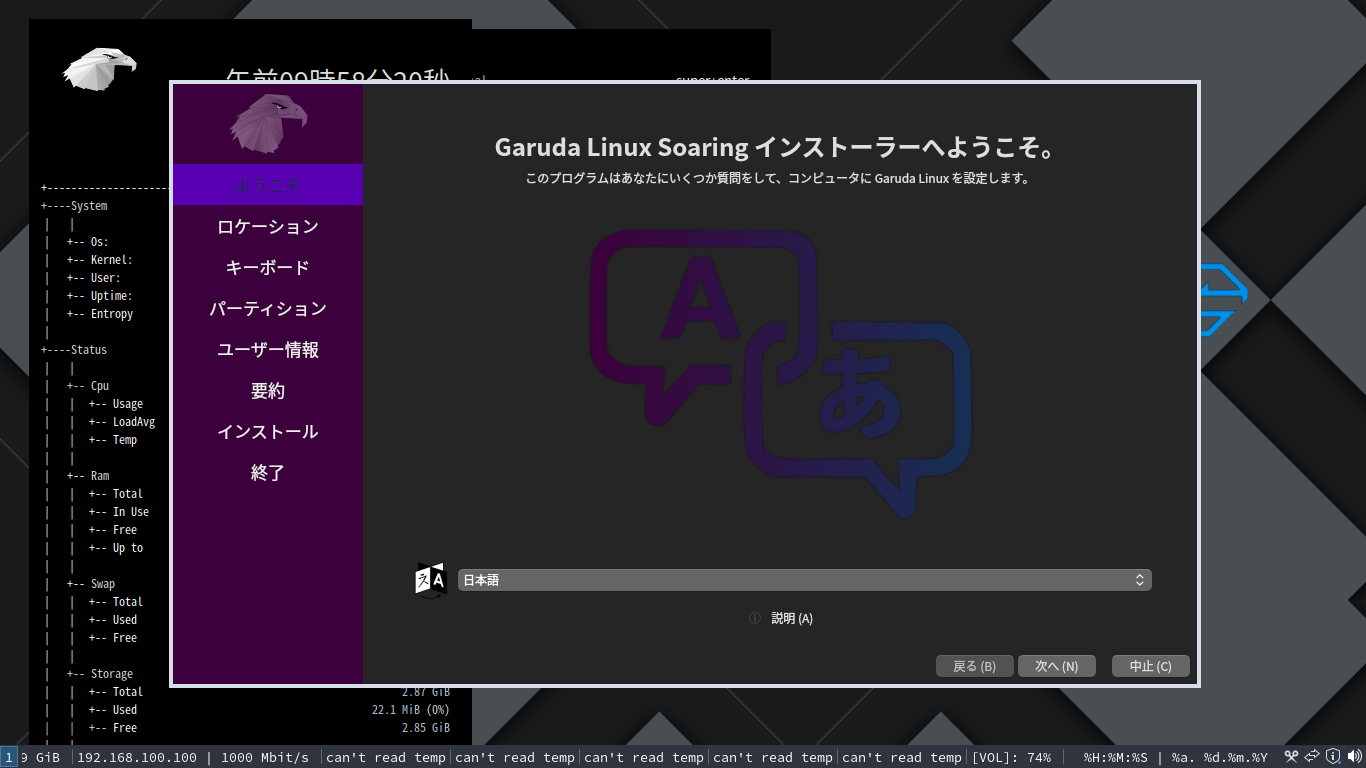This screenshot has height=768, width=1366.
Task: Click the language translation icon beside the dropdown
Action: [430, 580]
